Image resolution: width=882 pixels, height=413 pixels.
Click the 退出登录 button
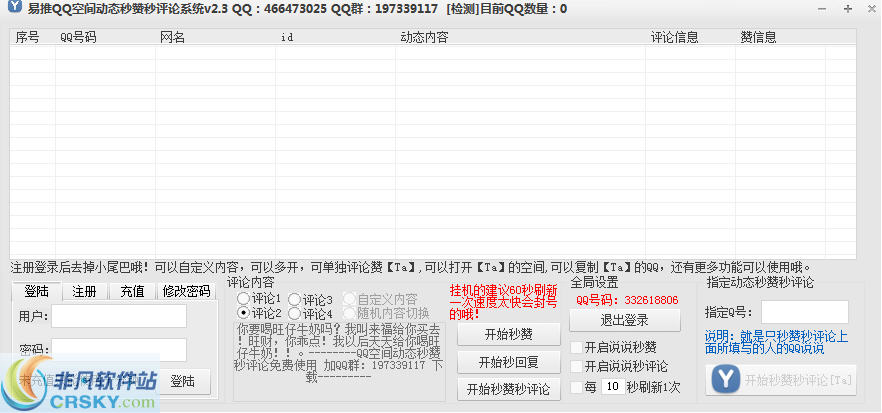(624, 320)
